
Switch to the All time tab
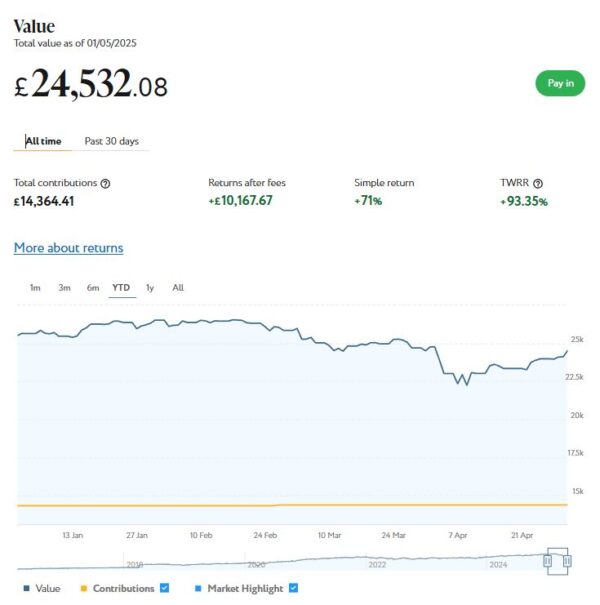coord(43,141)
